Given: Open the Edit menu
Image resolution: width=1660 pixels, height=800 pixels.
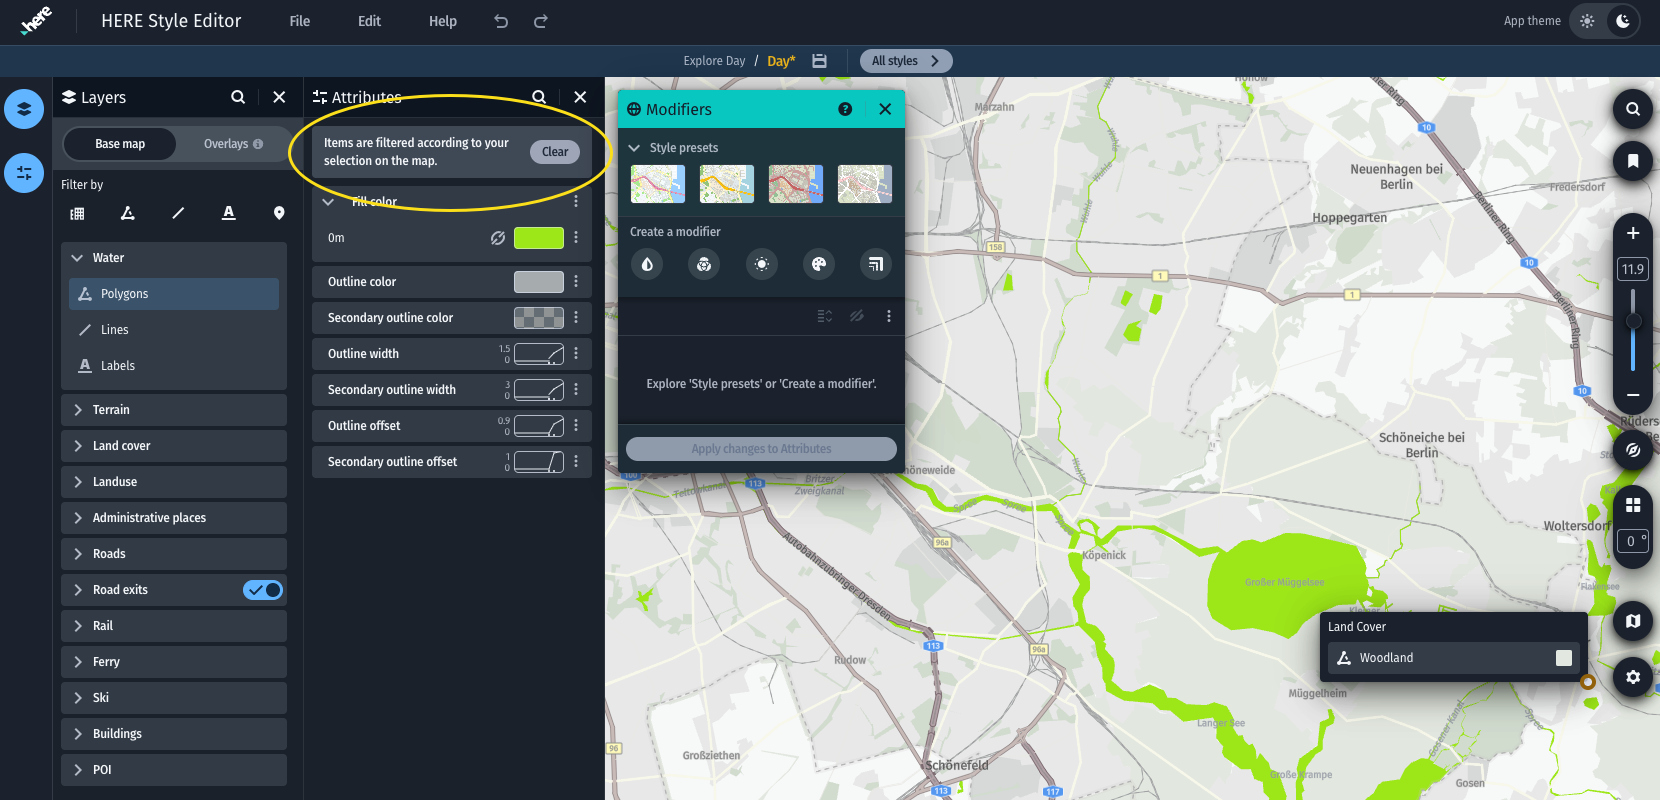Looking at the screenshot, I should click(x=369, y=21).
